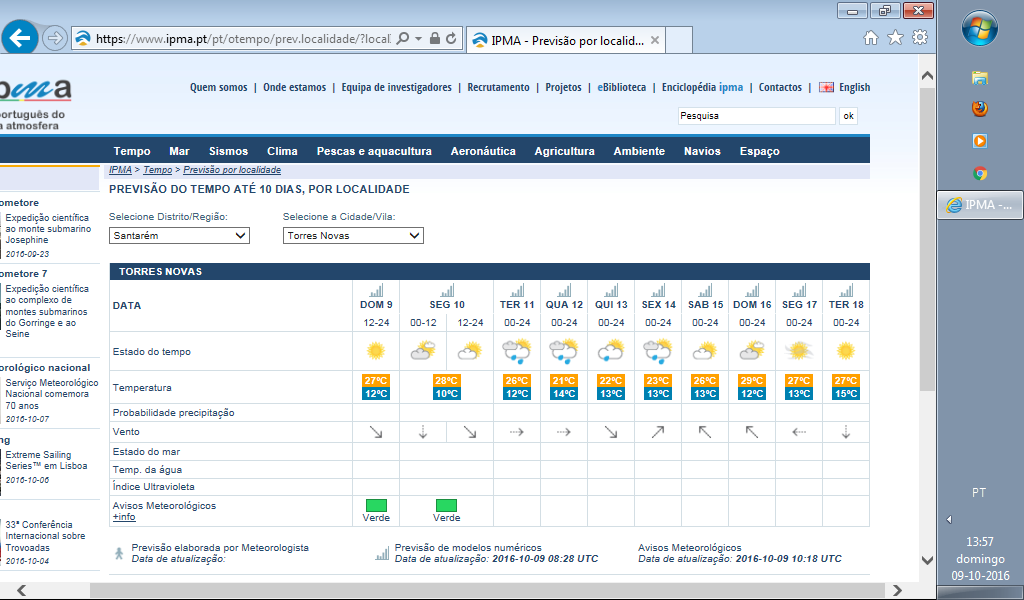Viewport: 1024px width, 600px height.
Task: Click the IPMA taskbar window button
Action: [980, 205]
